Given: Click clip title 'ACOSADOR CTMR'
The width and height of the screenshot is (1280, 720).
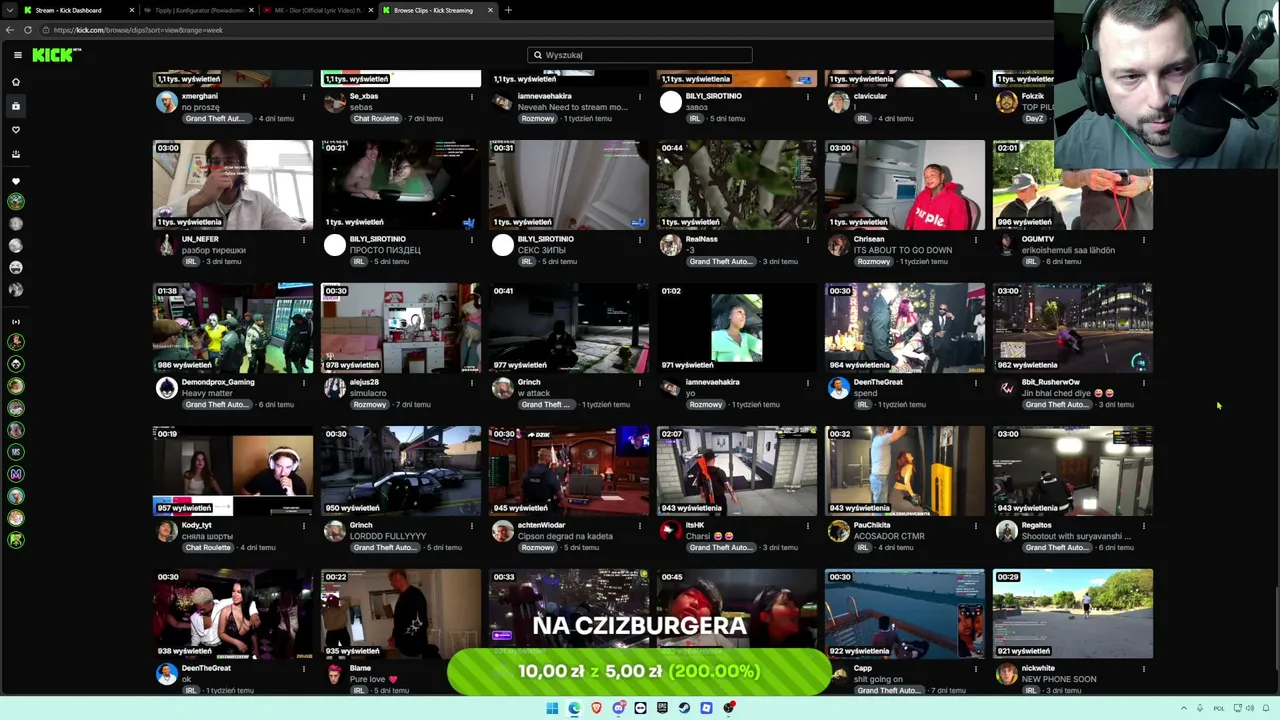Looking at the screenshot, I should click(889, 536).
